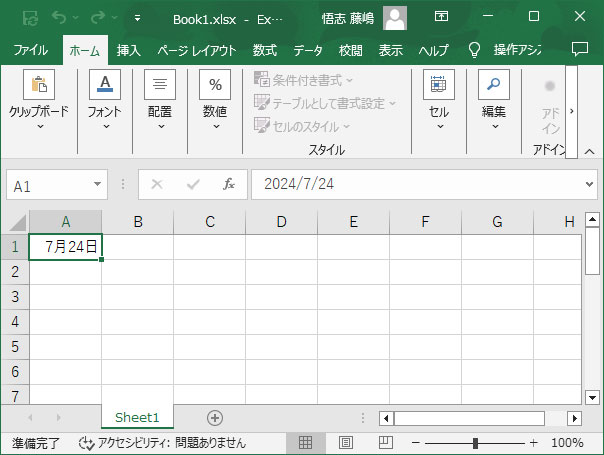The image size is (604, 455).
Task: Open the データ tab
Action: coord(308,50)
